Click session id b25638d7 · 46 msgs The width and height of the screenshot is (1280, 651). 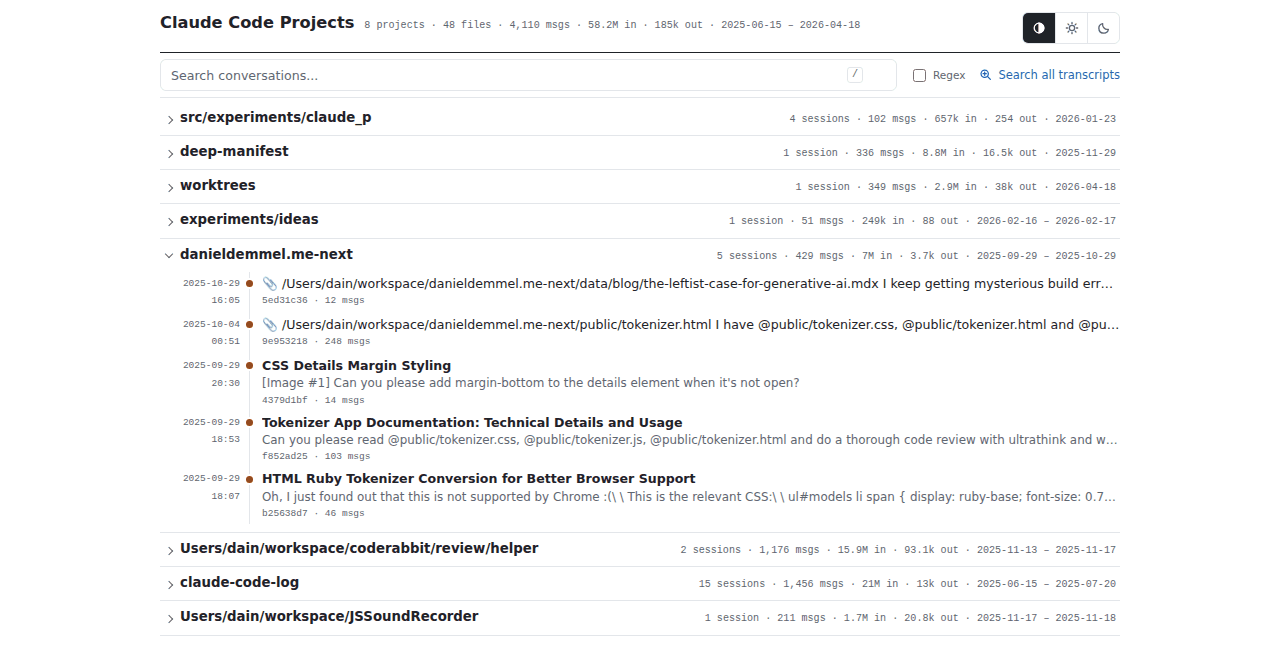click(313, 513)
